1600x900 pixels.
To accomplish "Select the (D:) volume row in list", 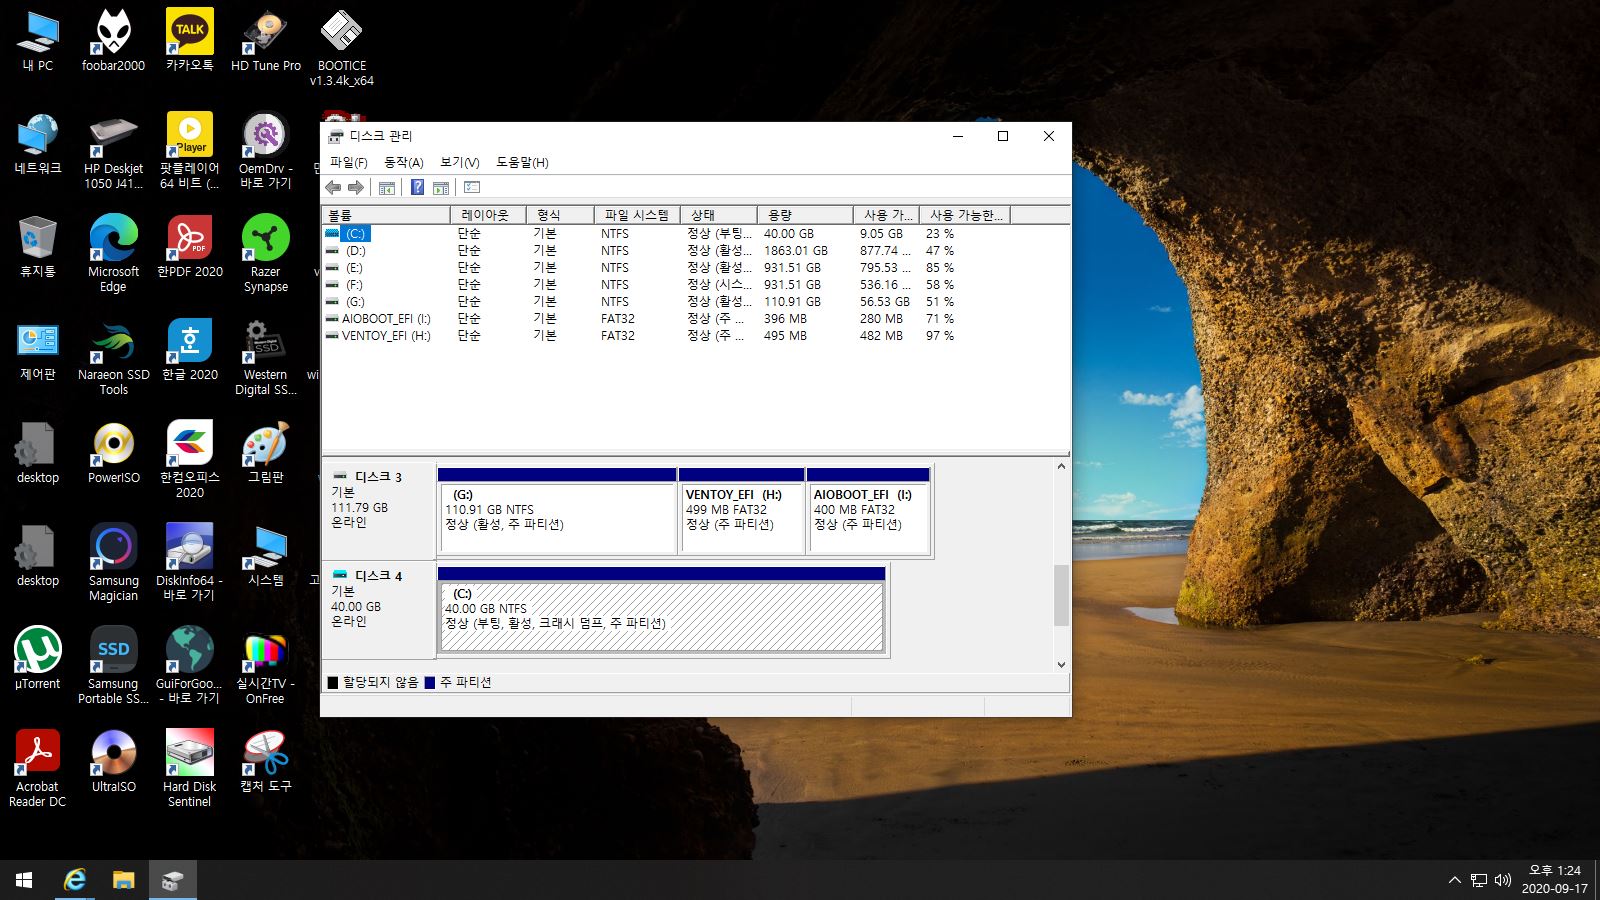I will pyautogui.click(x=695, y=250).
